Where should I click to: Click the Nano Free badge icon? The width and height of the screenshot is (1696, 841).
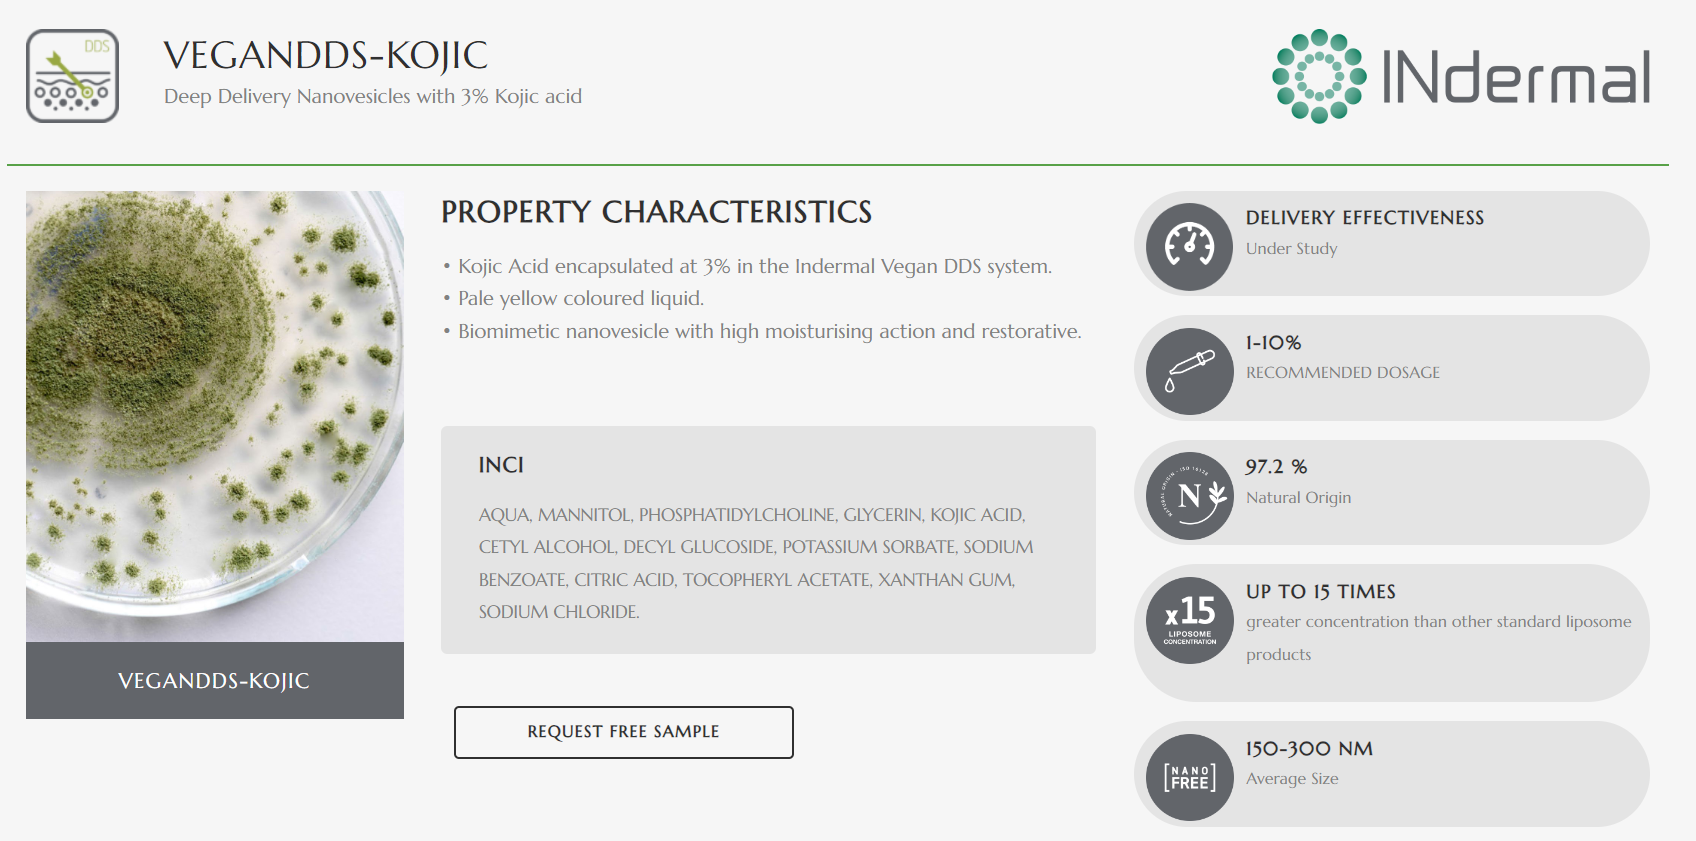pyautogui.click(x=1189, y=777)
